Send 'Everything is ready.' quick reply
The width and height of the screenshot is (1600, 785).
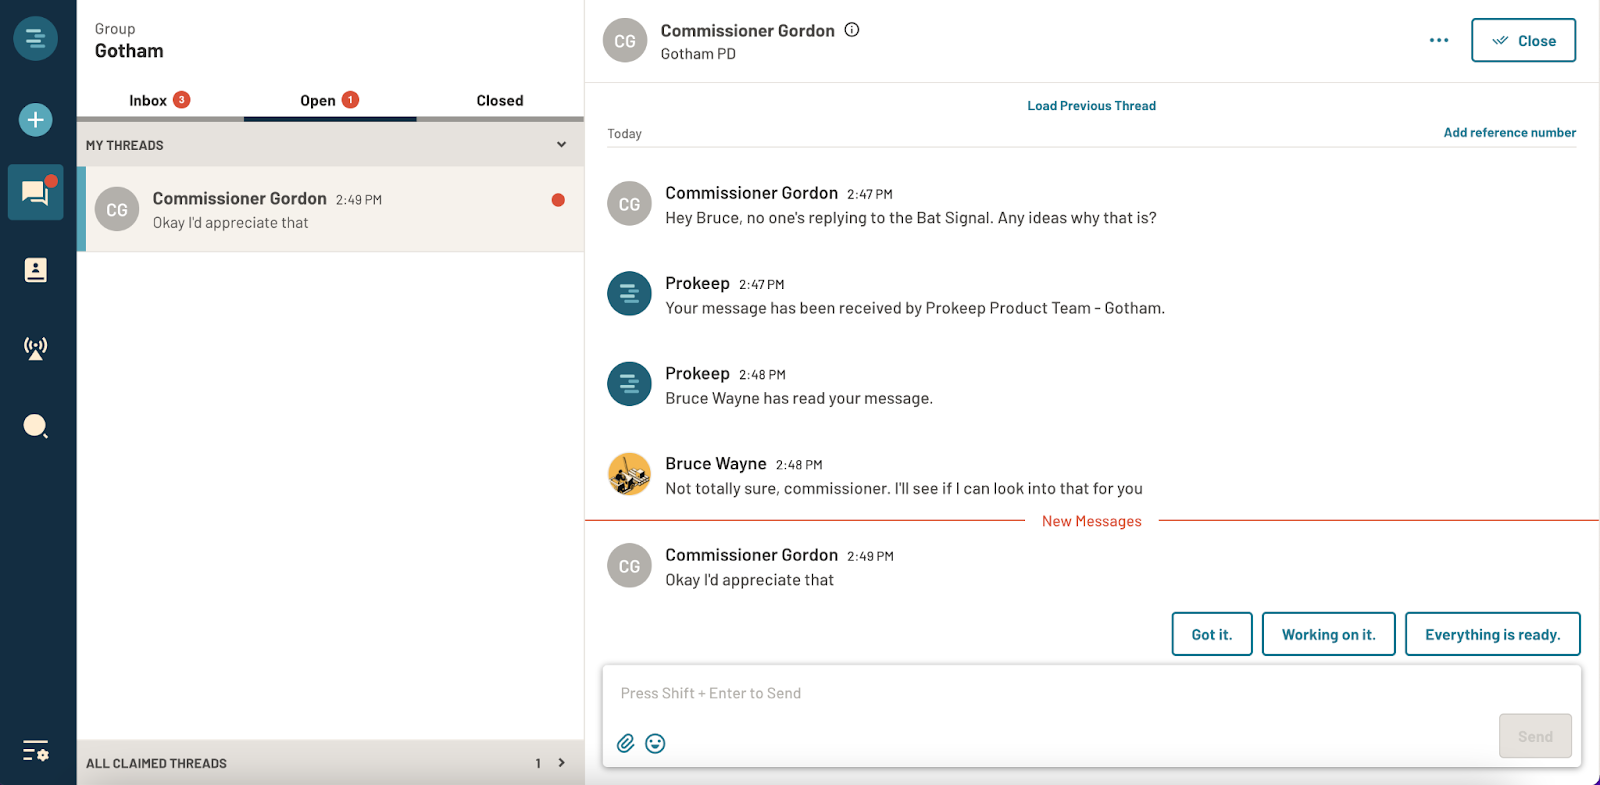[x=1492, y=634]
